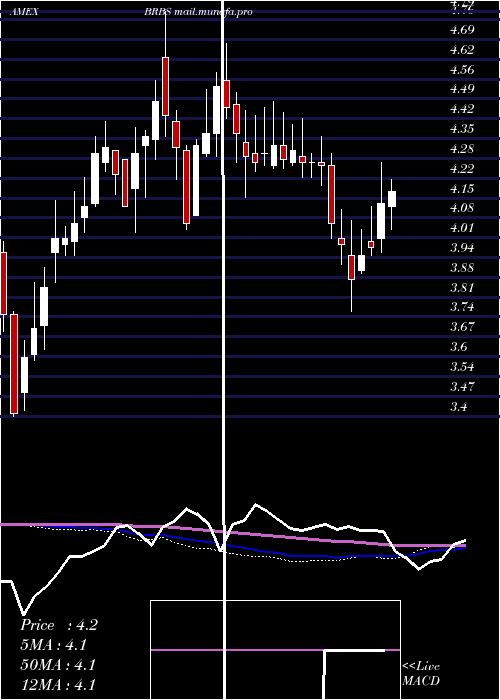
Task: Click the tallest red candlestick near 4.62
Action: tap(166, 86)
